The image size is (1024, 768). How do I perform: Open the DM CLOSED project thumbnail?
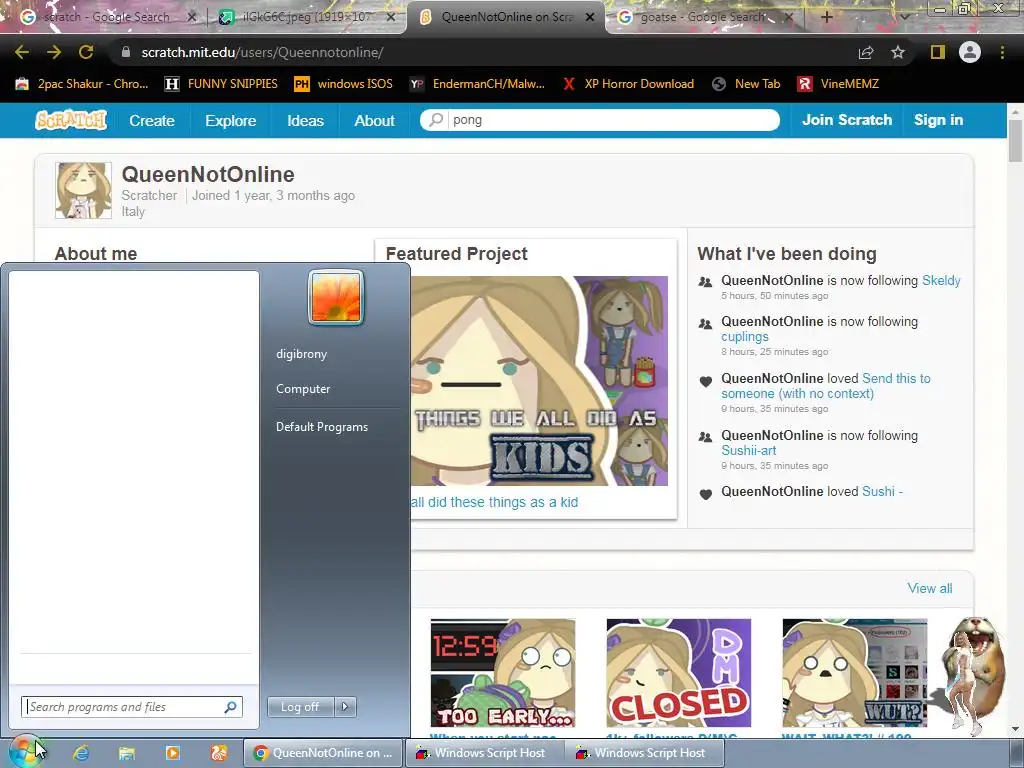(679, 673)
